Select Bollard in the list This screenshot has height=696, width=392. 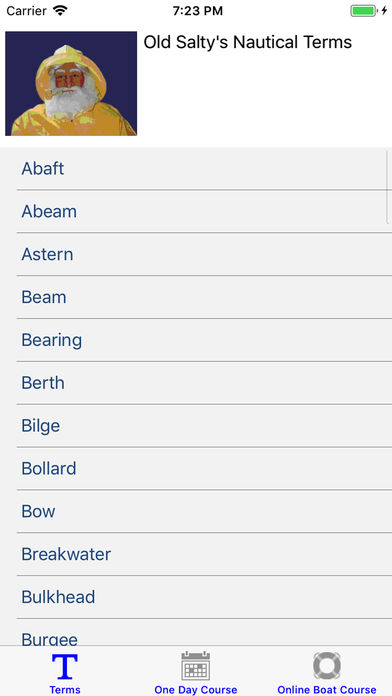point(196,469)
